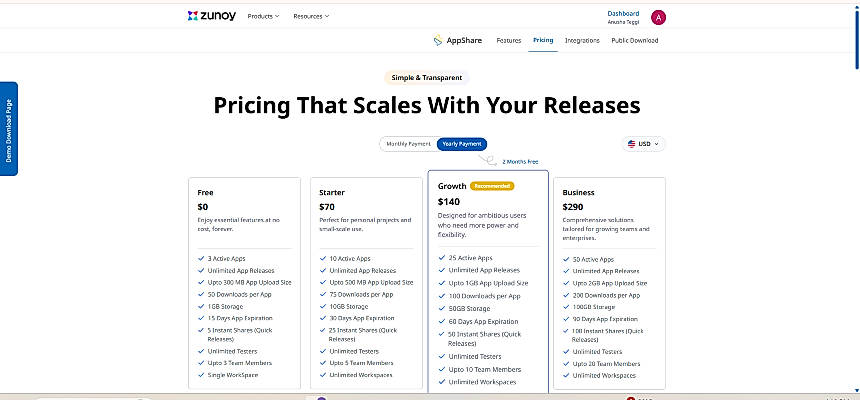The image size is (860, 400).
Task: Go to the Pricing tab
Action: click(543, 40)
